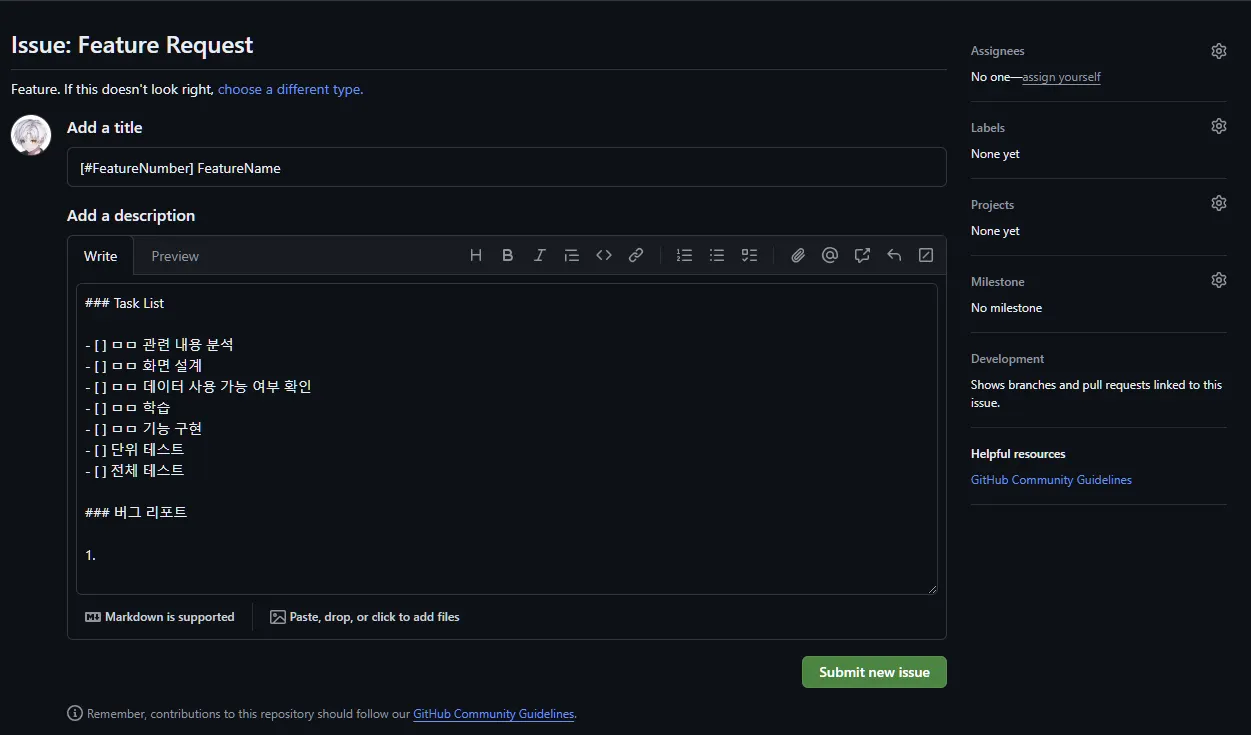The image size is (1251, 735).
Task: Click the Labels heading in sidebar
Action: pos(988,128)
